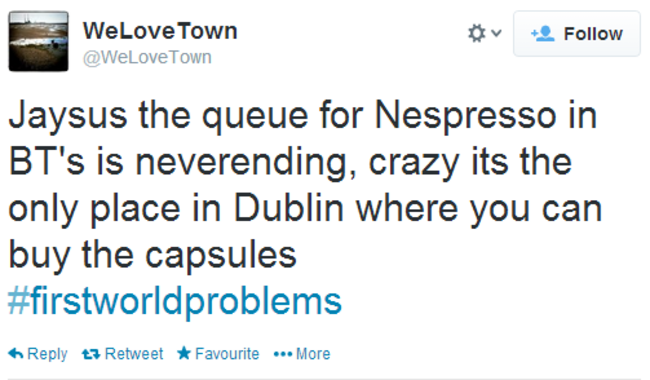The image size is (650, 380).
Task: Click the three-dots More icon
Action: (x=283, y=354)
